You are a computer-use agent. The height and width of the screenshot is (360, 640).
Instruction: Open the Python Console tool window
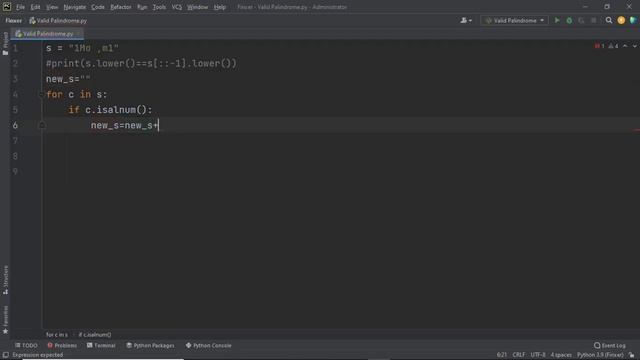click(209, 345)
